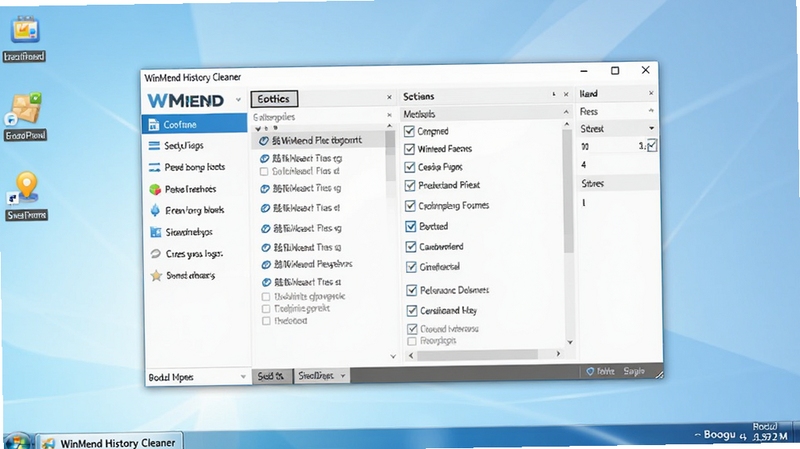Open Ereaforg blowk sidebar entry
Viewport: 800px width, 449px height.
click(194, 210)
